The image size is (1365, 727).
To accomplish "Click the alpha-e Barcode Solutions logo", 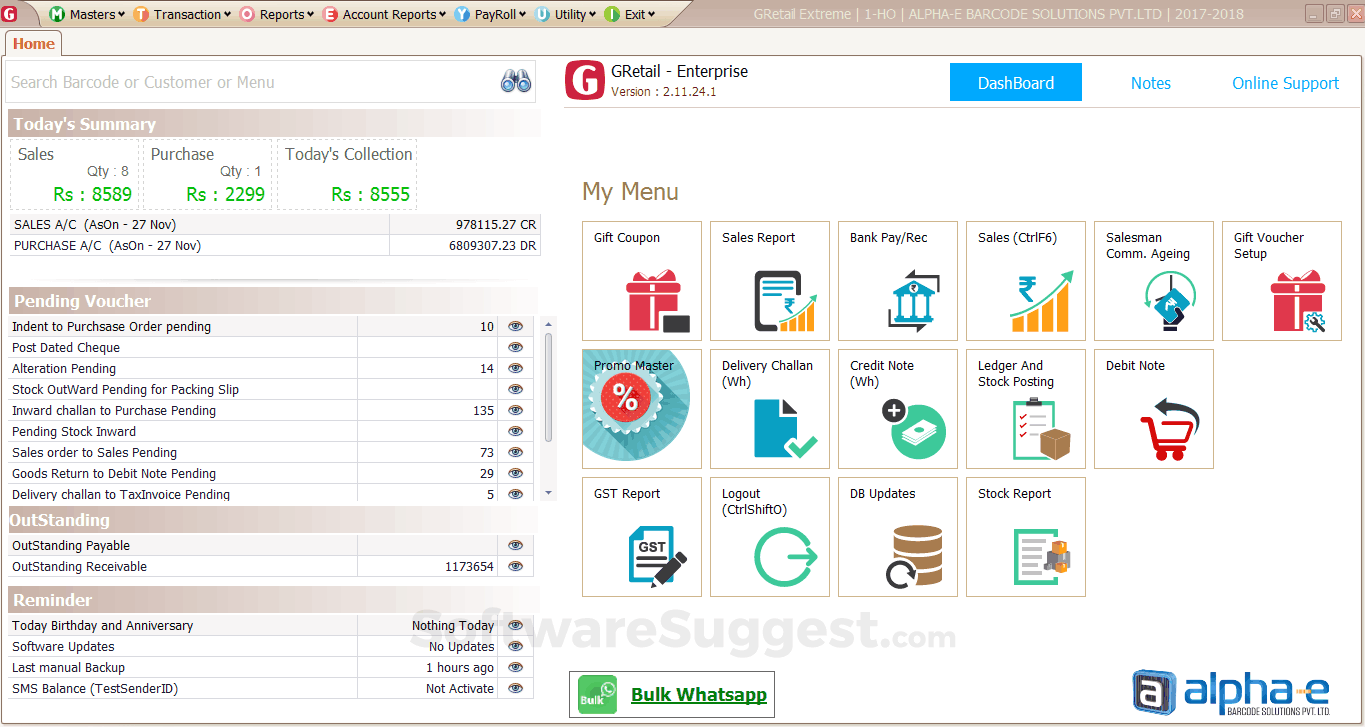I will [1232, 693].
